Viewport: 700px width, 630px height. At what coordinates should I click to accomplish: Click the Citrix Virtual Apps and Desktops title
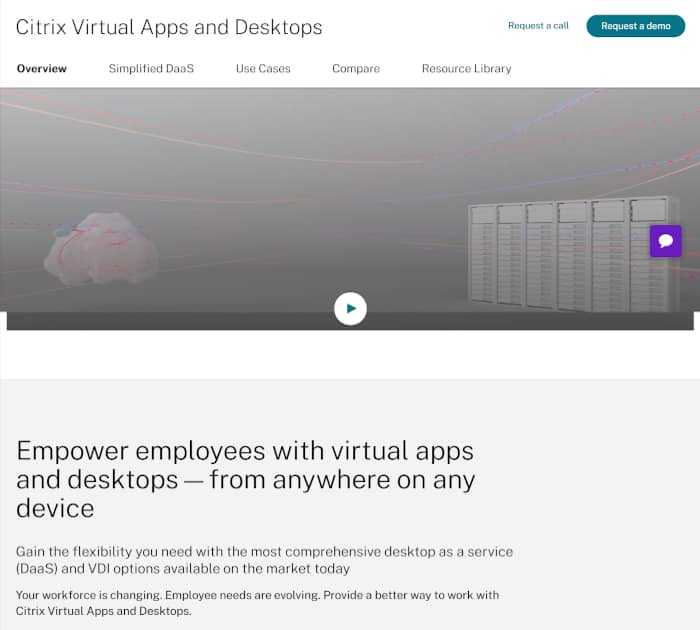(169, 27)
